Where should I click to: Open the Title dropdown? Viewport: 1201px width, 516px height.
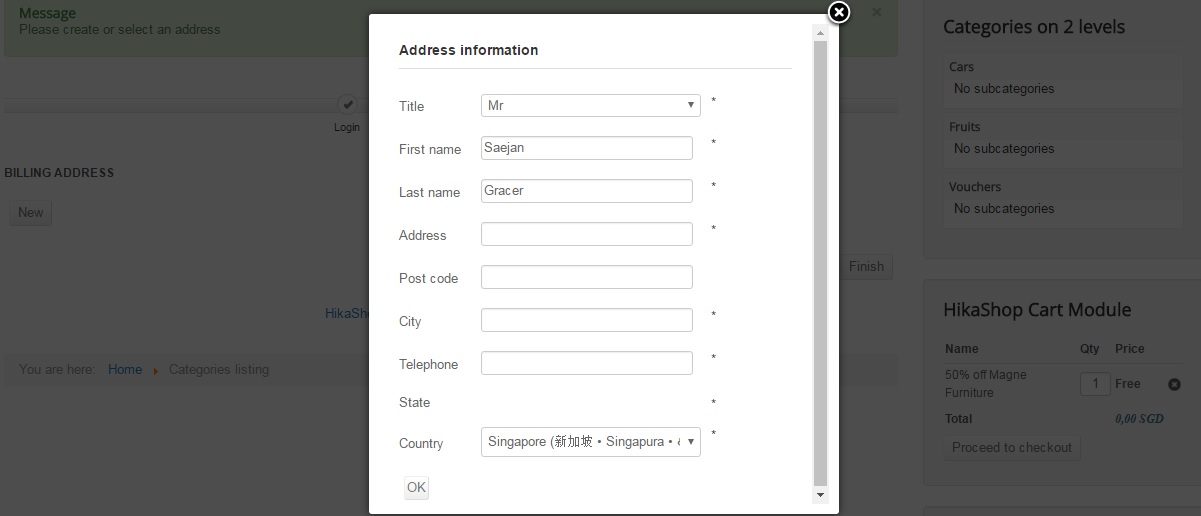[x=590, y=105]
